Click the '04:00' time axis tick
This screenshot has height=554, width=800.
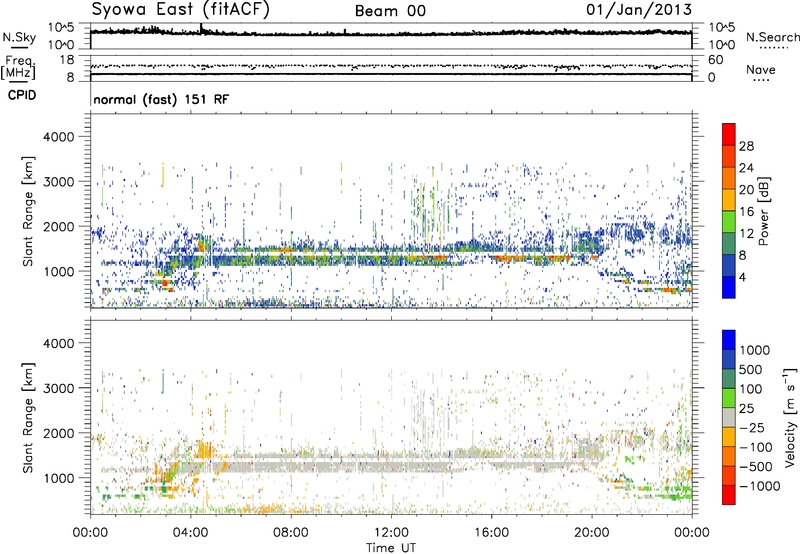point(191,533)
